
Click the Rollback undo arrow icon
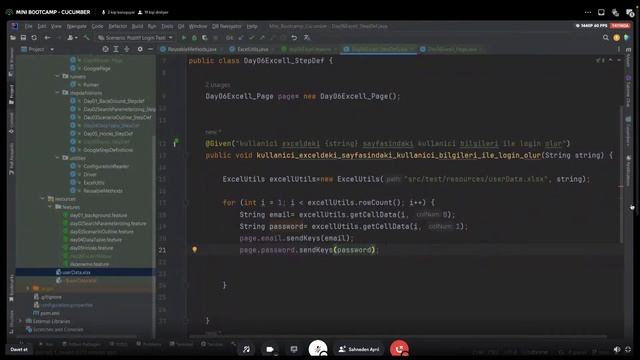(294, 38)
